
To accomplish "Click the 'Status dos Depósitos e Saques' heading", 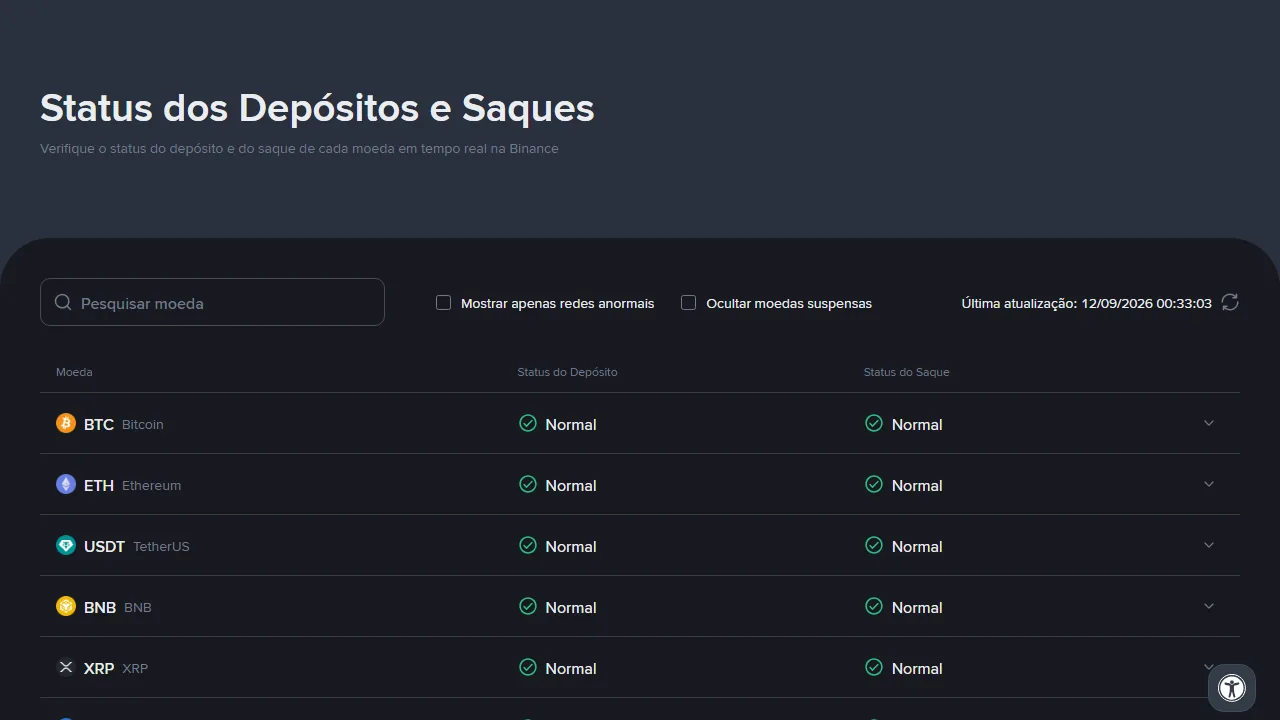I will (x=317, y=108).
